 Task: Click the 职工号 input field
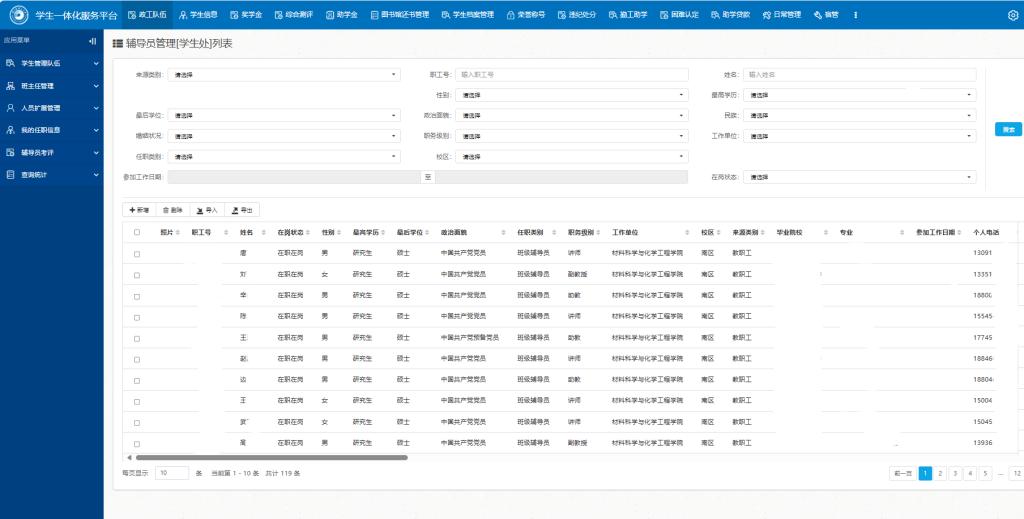coord(572,75)
